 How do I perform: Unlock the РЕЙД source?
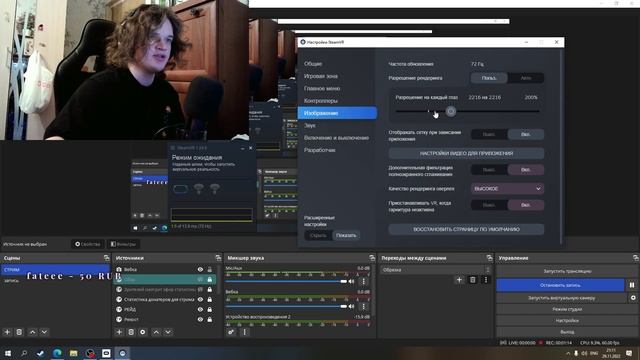(x=210, y=309)
